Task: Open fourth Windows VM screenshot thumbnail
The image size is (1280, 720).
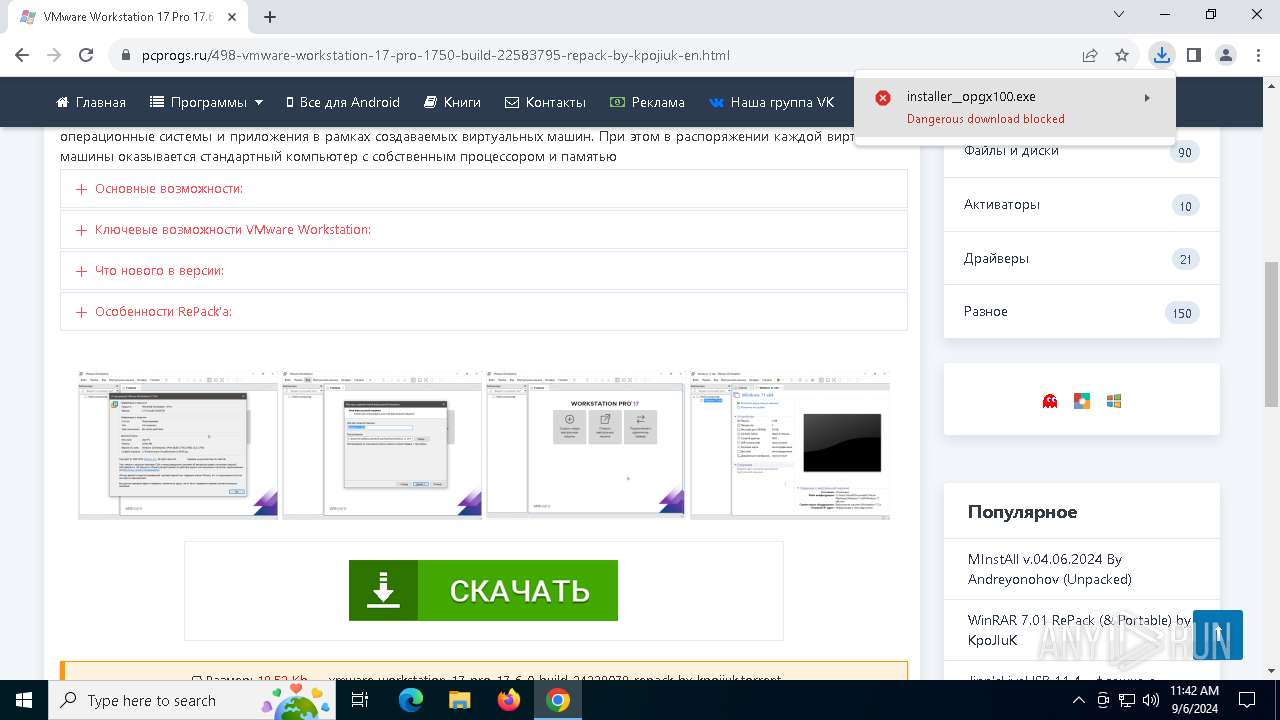Action: 790,444
